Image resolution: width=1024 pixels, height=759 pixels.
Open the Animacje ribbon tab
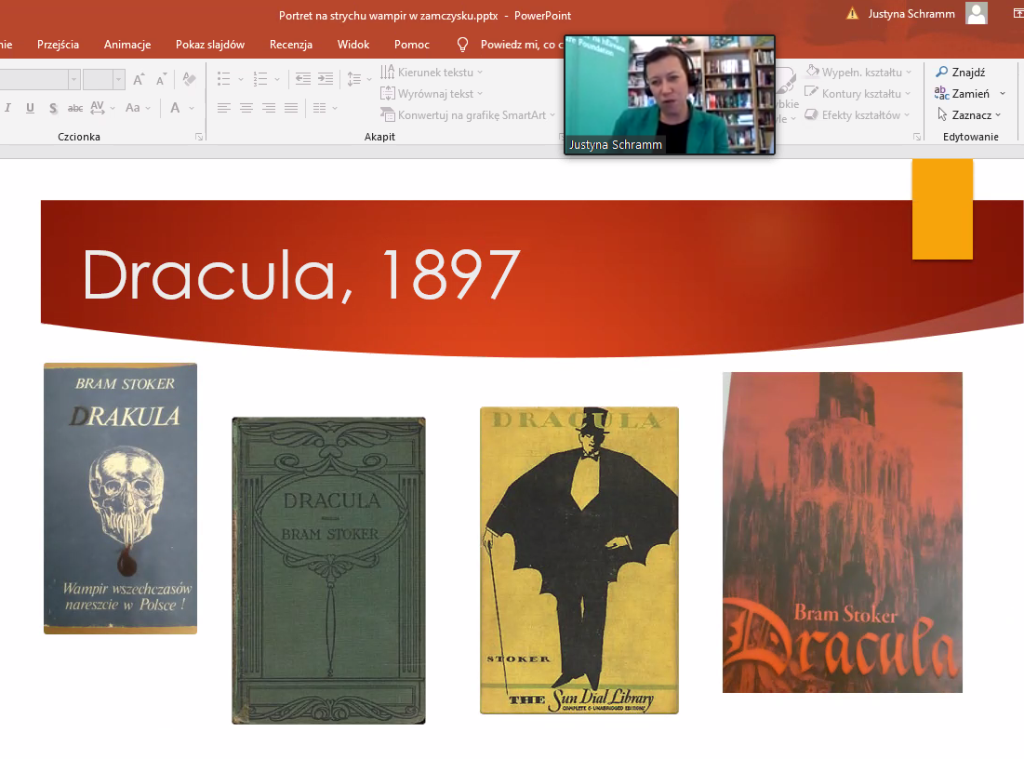(x=127, y=44)
